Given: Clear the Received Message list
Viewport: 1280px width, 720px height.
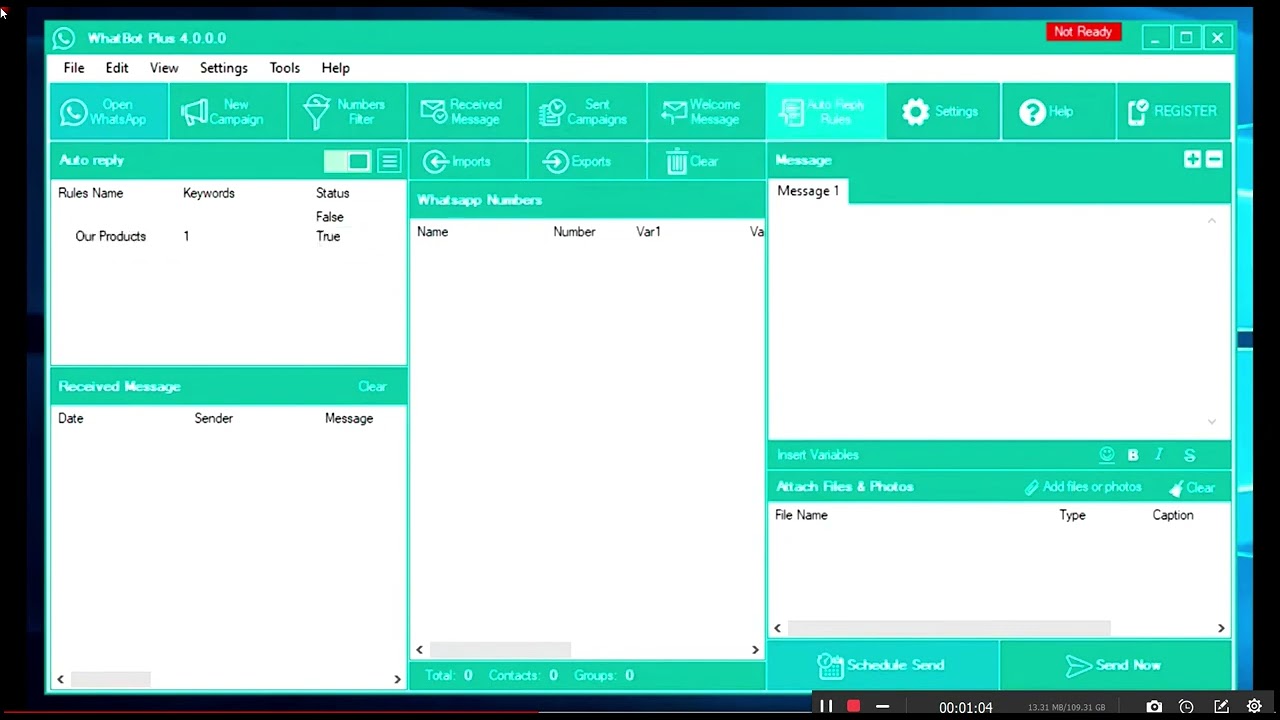Looking at the screenshot, I should [x=372, y=387].
